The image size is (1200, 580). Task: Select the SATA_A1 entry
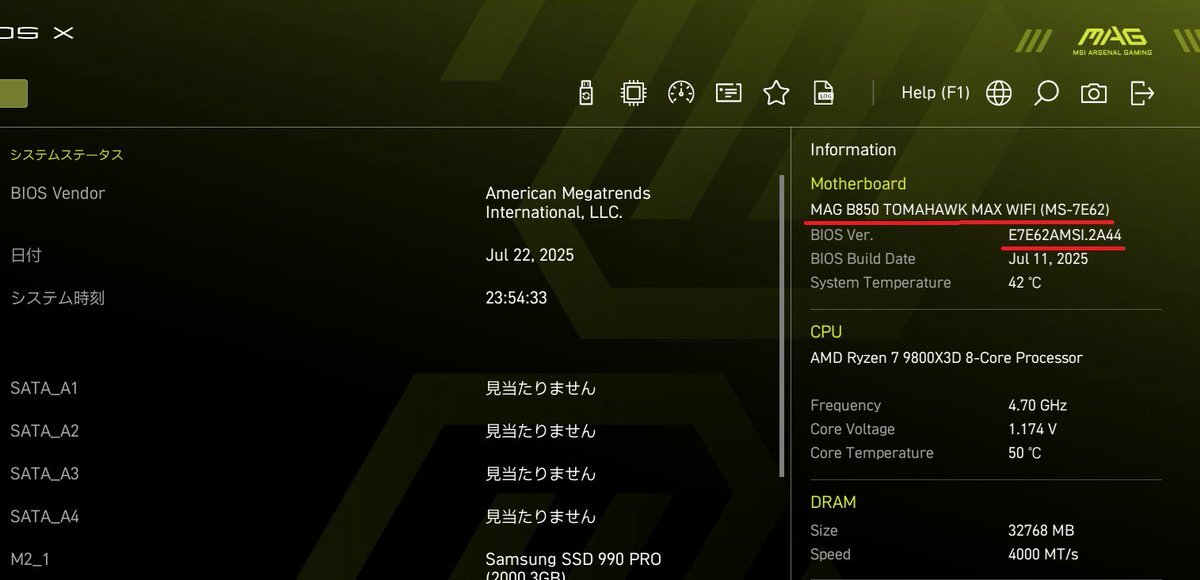coord(390,388)
